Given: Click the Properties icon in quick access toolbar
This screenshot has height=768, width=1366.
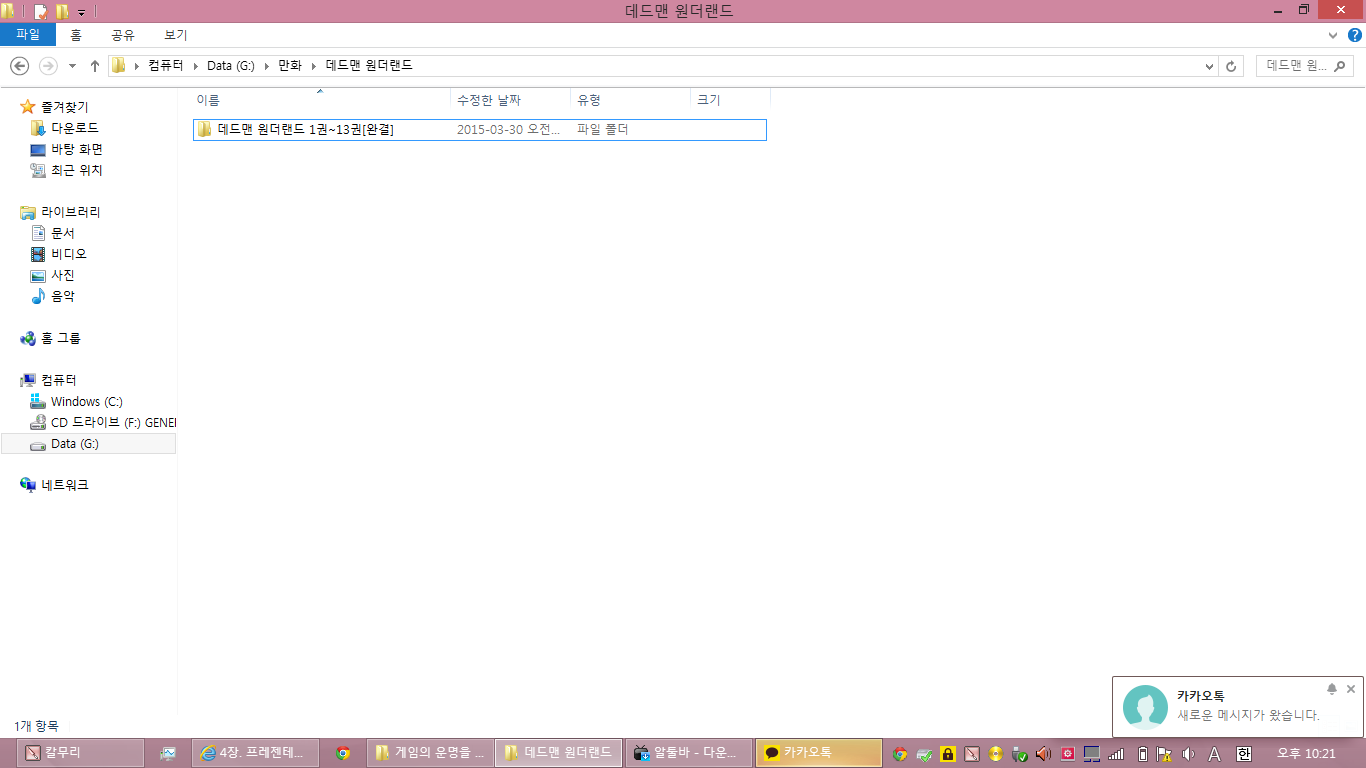Looking at the screenshot, I should (41, 11).
